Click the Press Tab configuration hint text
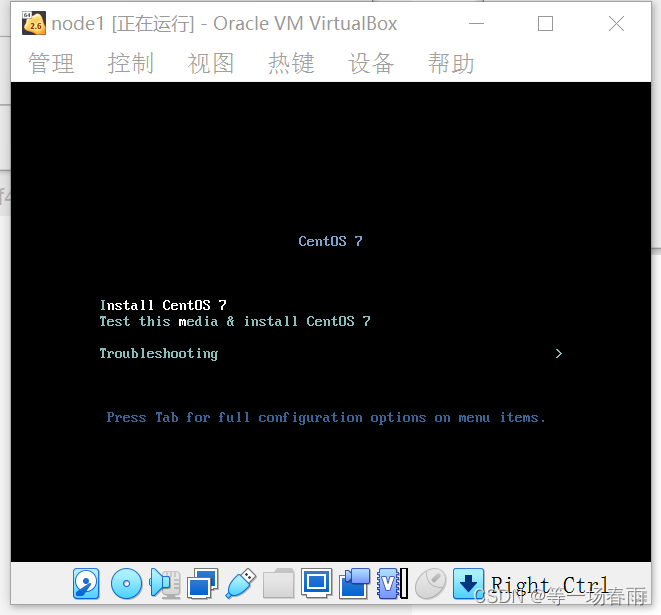 pyautogui.click(x=326, y=418)
